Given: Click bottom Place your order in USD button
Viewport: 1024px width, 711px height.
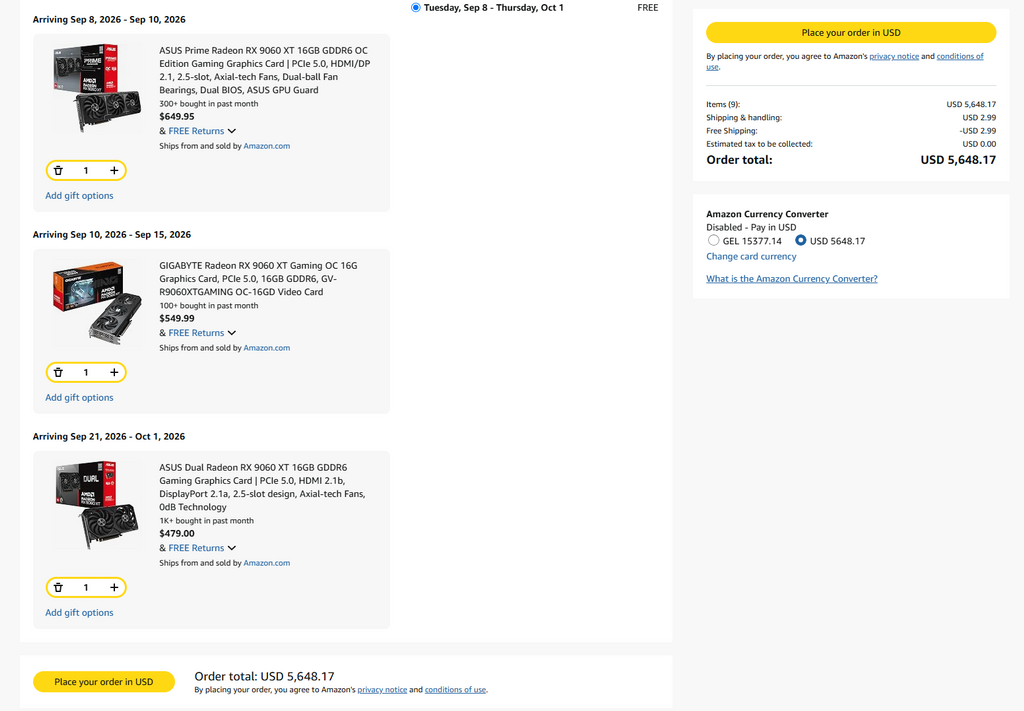Looking at the screenshot, I should 104,682.
